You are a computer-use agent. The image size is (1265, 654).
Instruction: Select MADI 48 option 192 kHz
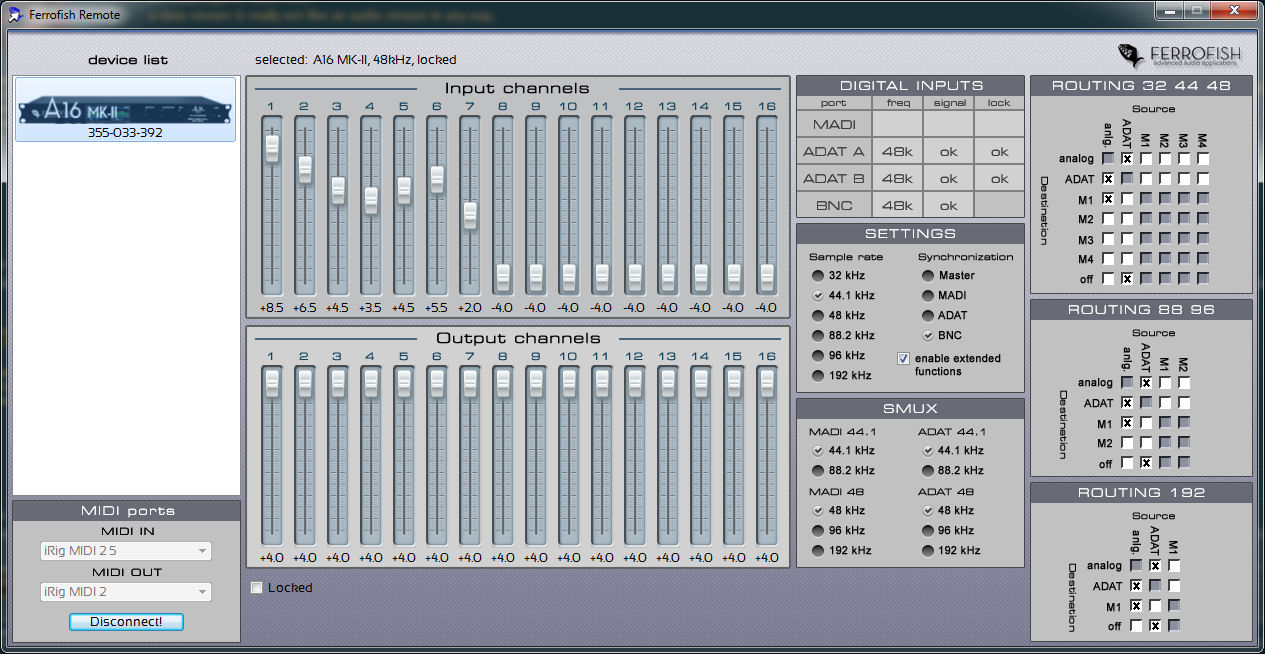818,550
